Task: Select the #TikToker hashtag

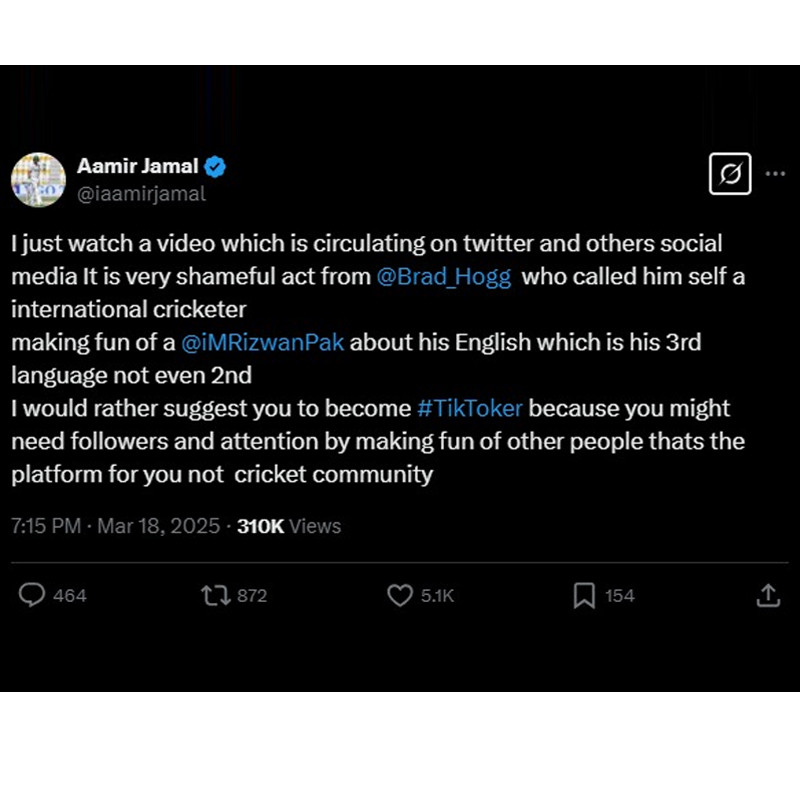Action: coord(469,408)
